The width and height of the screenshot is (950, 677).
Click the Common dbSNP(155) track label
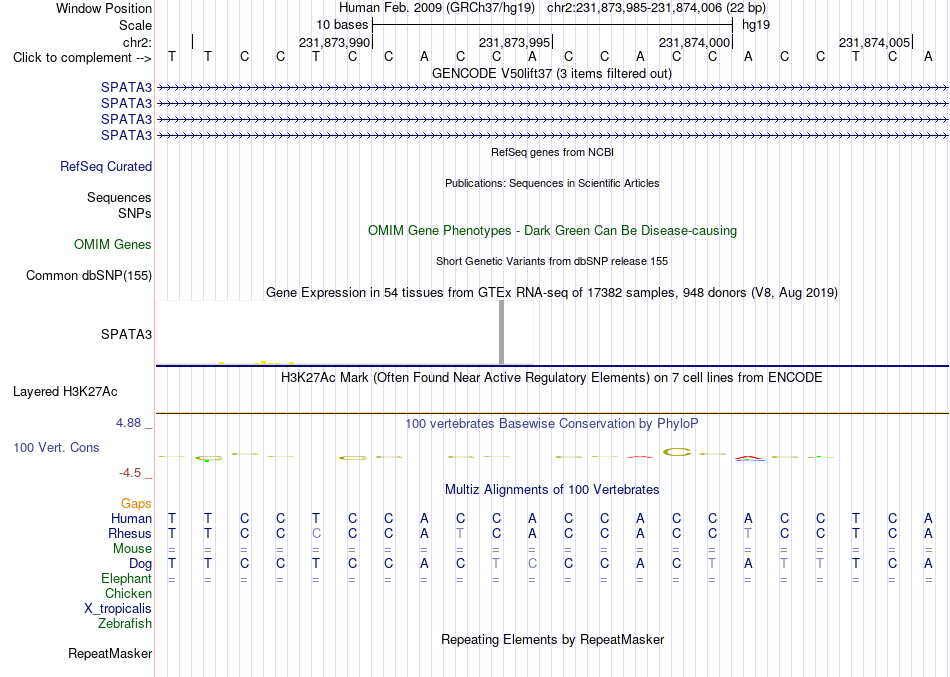pos(89,276)
